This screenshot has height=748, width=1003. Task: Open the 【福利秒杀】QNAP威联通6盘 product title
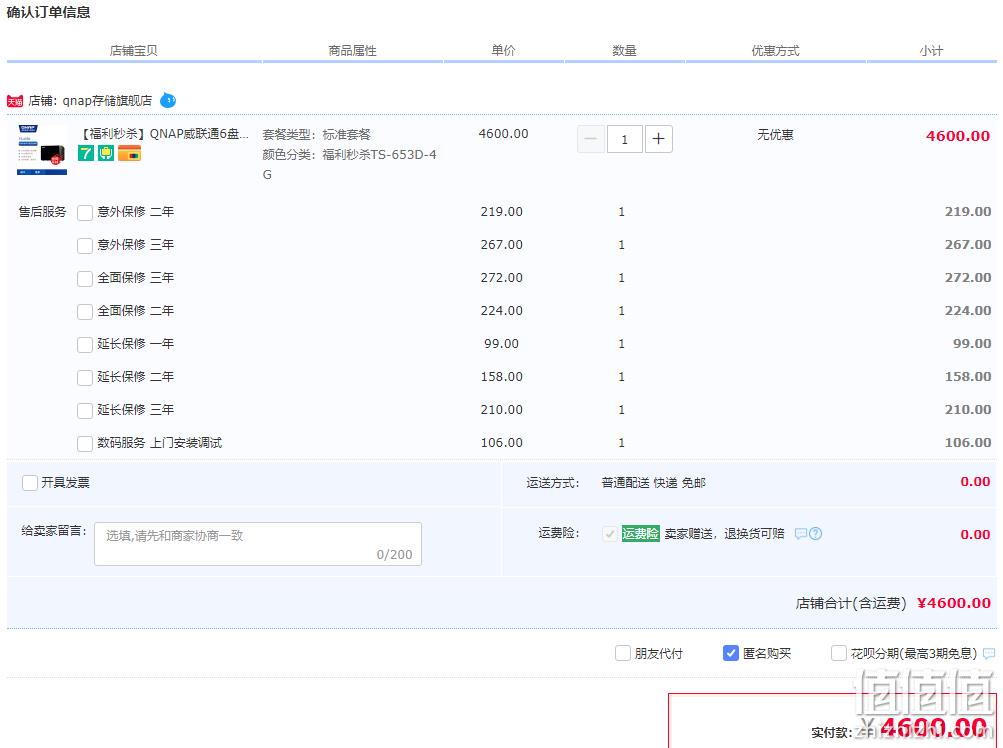pos(164,134)
